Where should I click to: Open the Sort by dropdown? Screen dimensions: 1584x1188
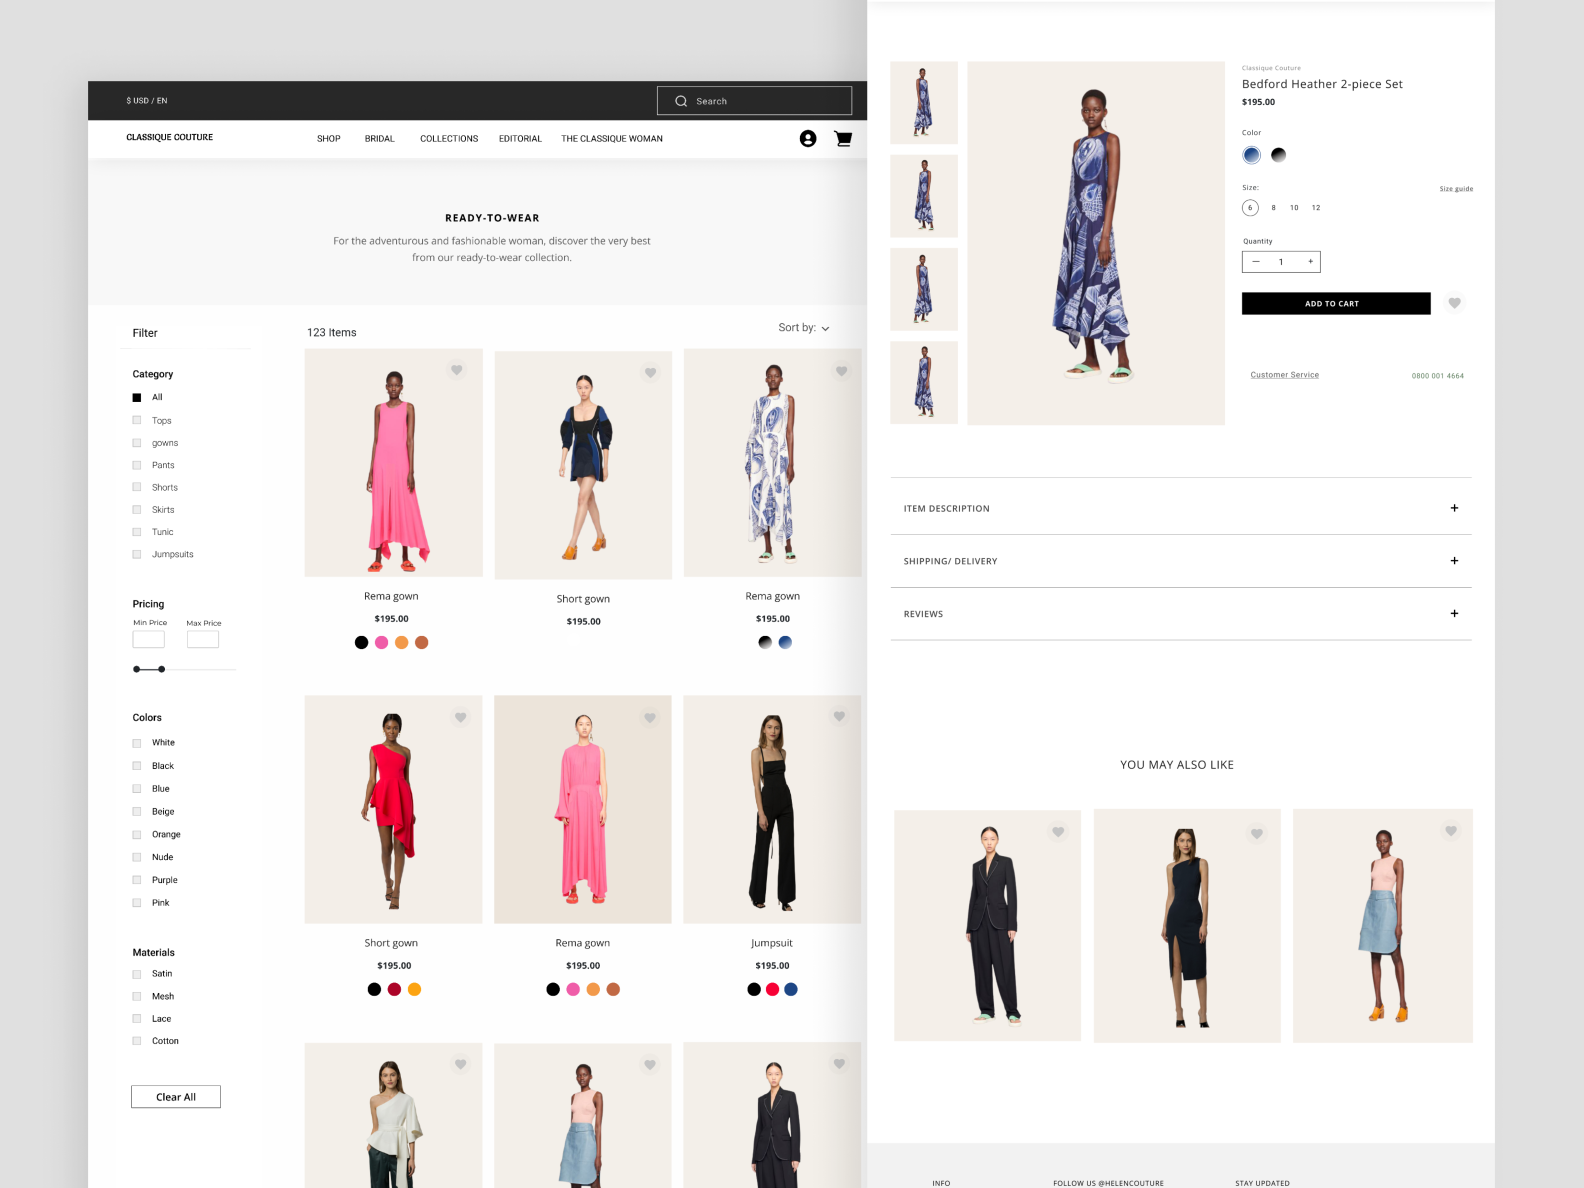pos(804,328)
